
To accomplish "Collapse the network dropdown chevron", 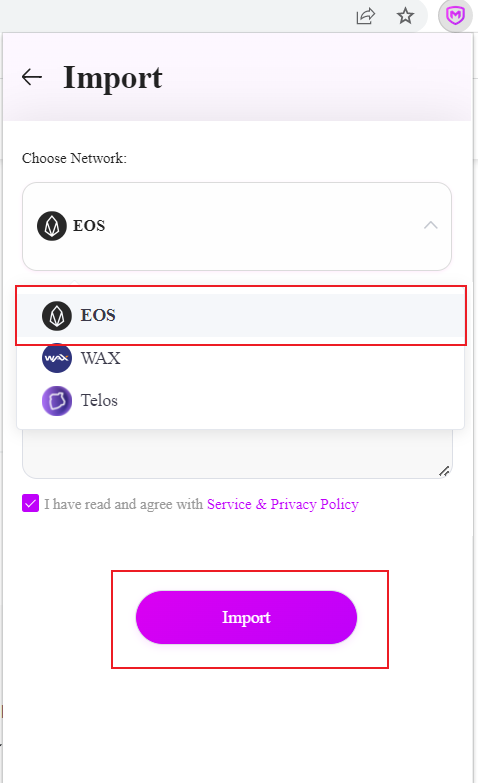I will 431,225.
